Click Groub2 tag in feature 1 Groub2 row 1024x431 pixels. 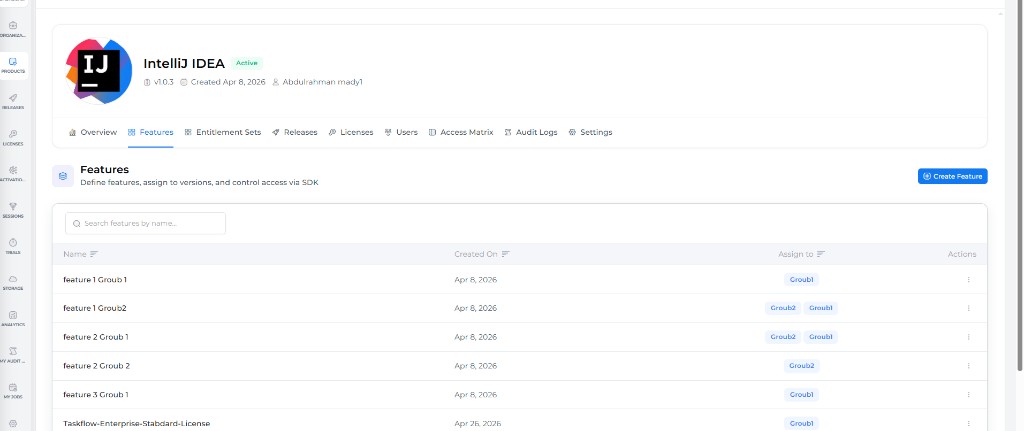pos(782,308)
